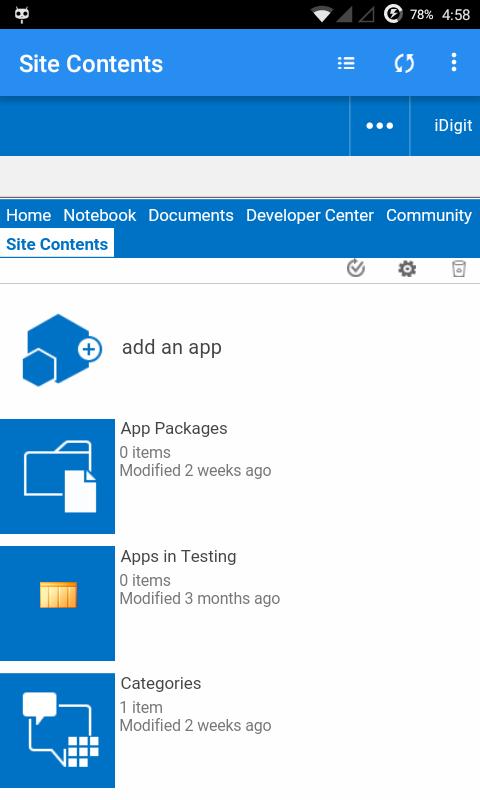The width and height of the screenshot is (480, 800).
Task: Switch to the Notebook tab
Action: [99, 215]
